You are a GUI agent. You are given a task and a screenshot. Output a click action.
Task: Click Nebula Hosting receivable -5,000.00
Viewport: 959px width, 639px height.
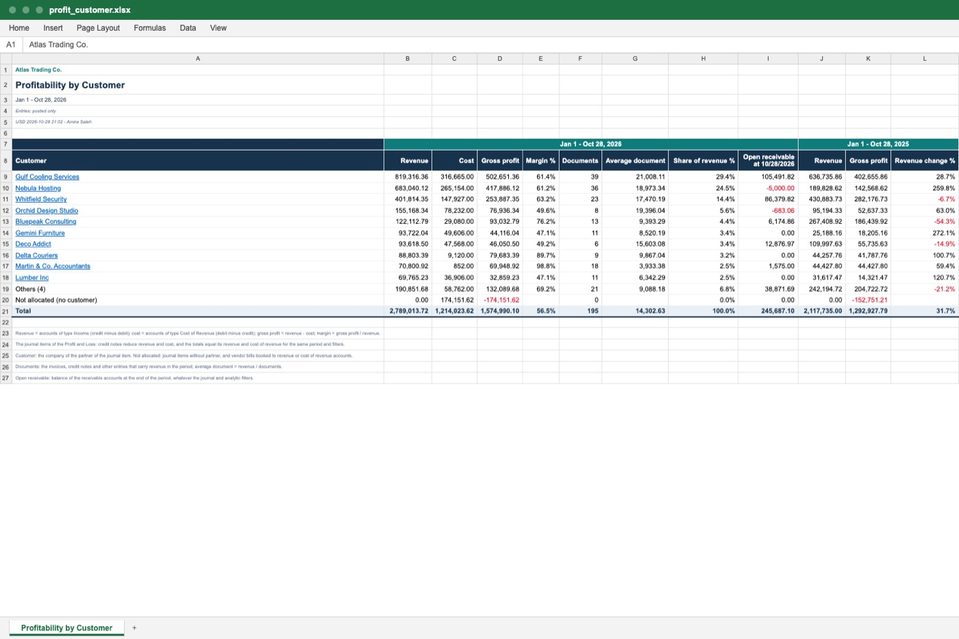coord(768,188)
